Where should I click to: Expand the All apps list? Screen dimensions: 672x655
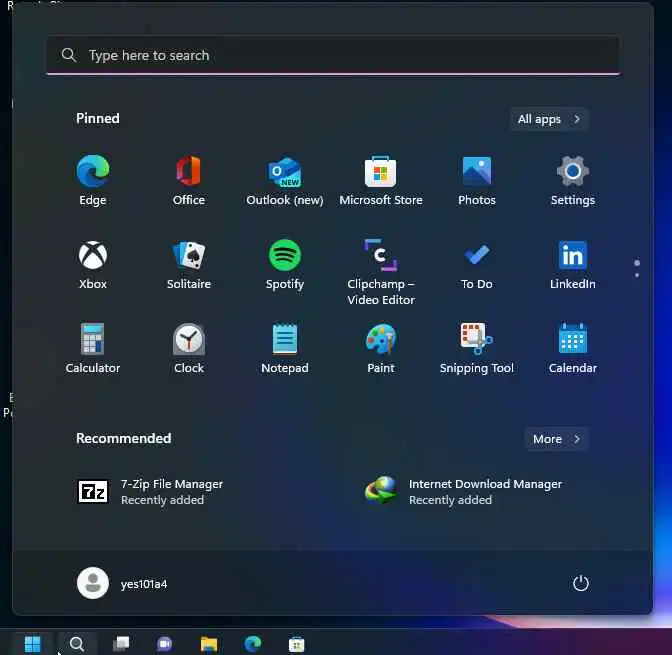(549, 119)
